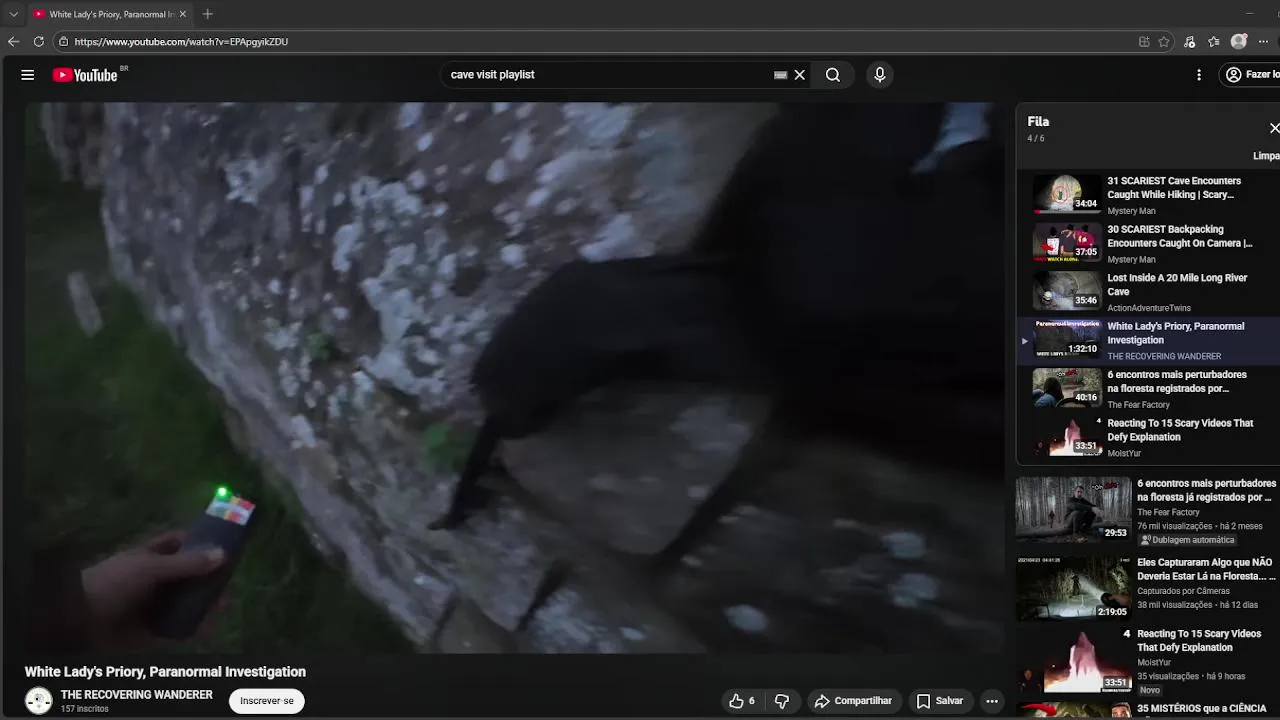Open a new browser tab
Image resolution: width=1280 pixels, height=720 pixels.
pyautogui.click(x=207, y=14)
